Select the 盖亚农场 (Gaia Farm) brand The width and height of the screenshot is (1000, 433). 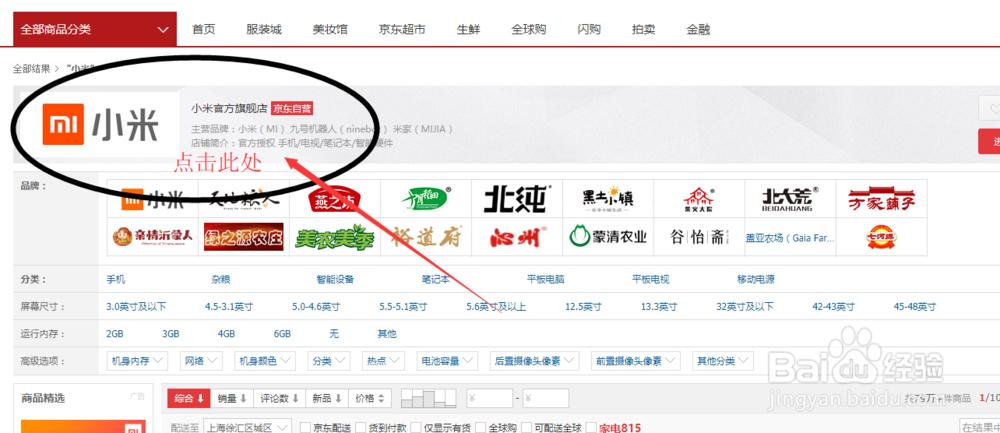click(x=791, y=237)
